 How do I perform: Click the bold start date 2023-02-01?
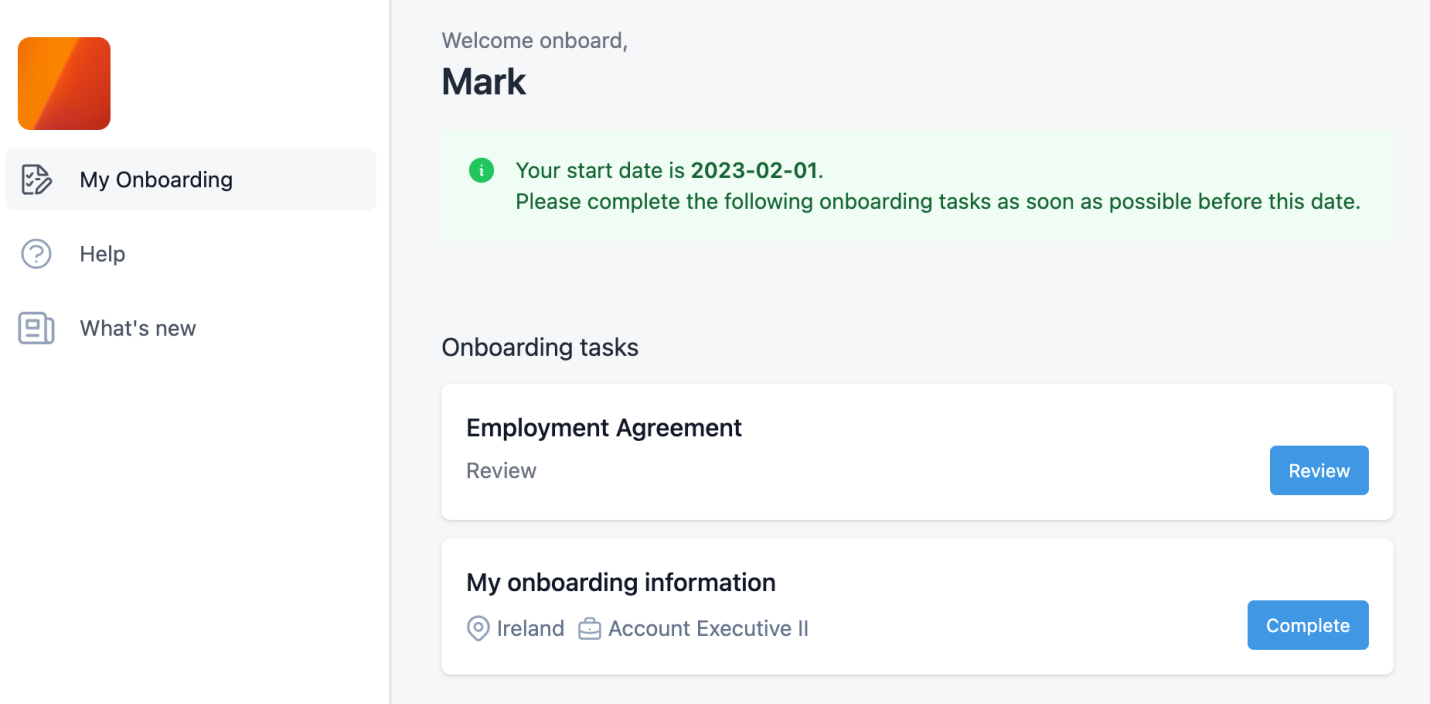(x=754, y=170)
